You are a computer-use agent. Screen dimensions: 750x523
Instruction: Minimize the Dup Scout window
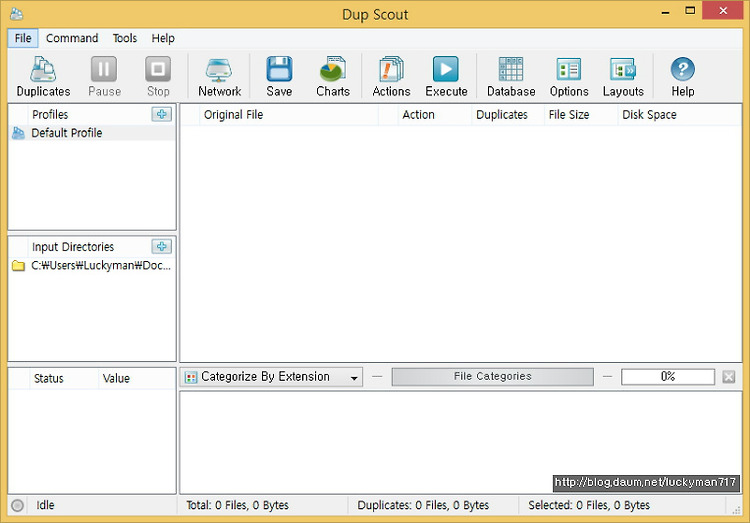click(665, 11)
